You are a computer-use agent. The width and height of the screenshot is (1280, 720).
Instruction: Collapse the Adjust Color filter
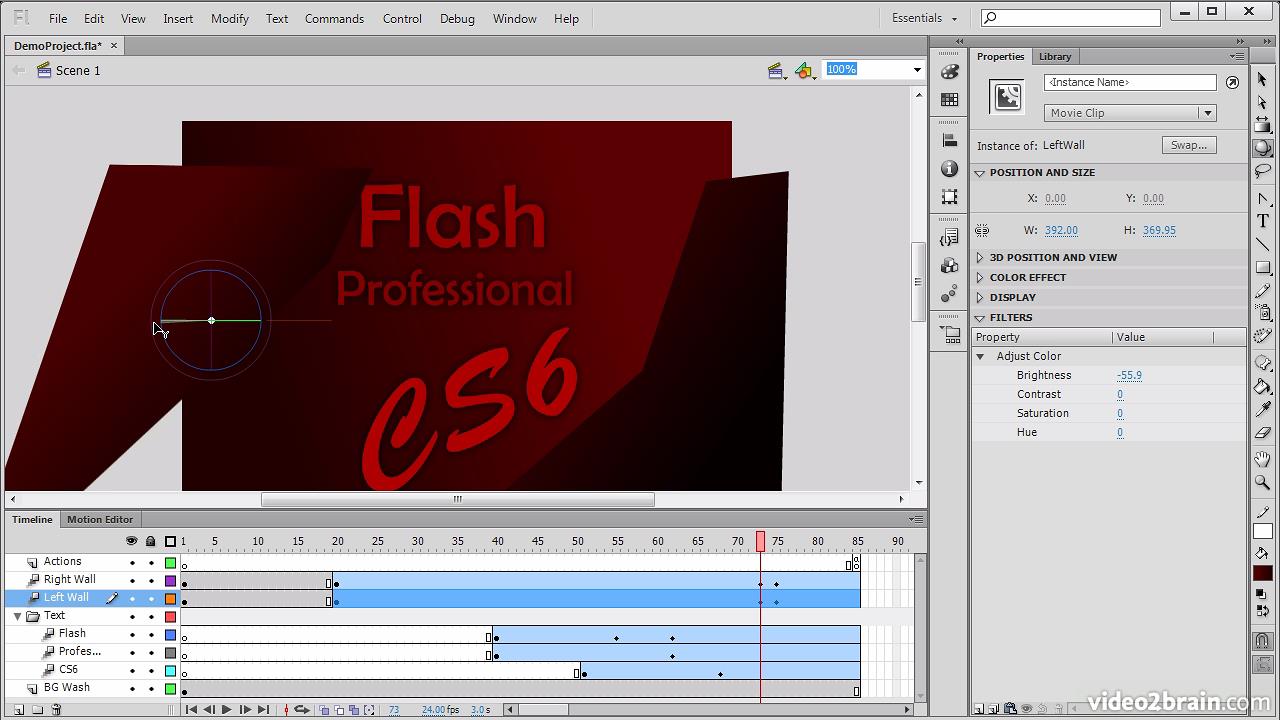click(x=980, y=356)
